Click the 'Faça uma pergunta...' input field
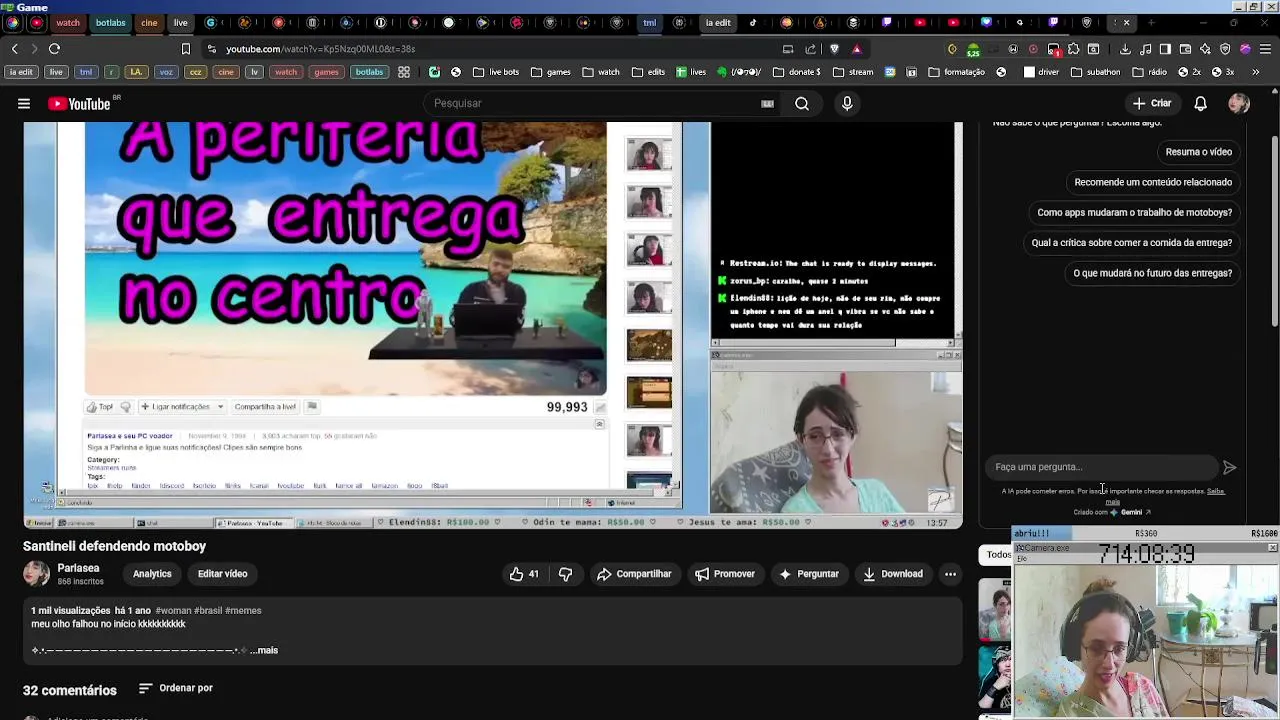This screenshot has height=720, width=1280. click(x=1100, y=467)
